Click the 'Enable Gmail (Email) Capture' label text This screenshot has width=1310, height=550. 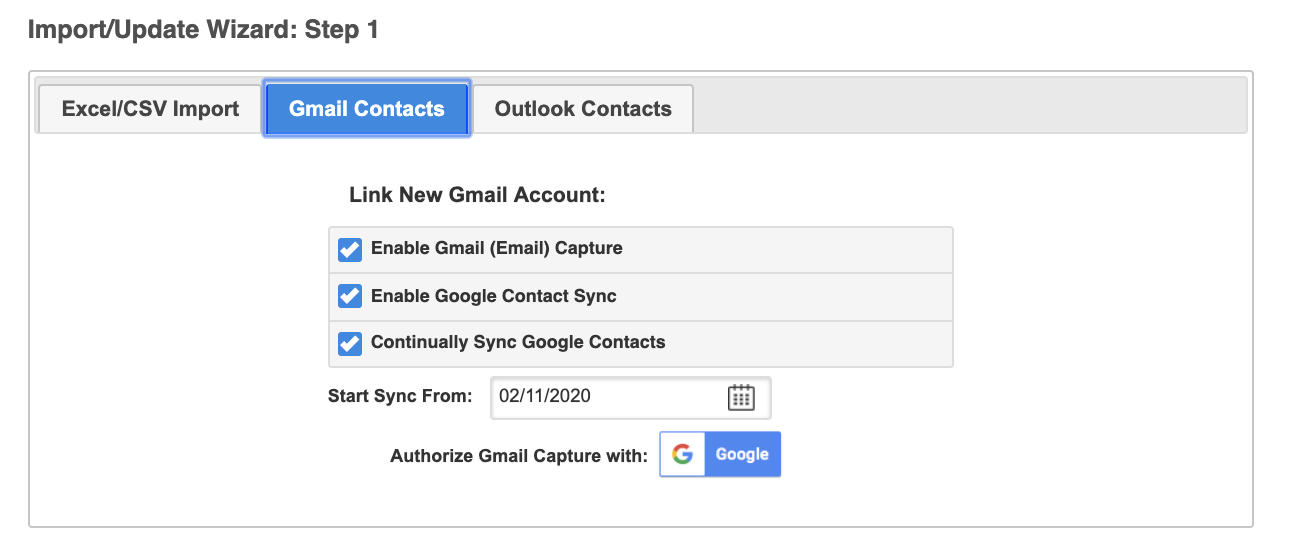tap(496, 248)
